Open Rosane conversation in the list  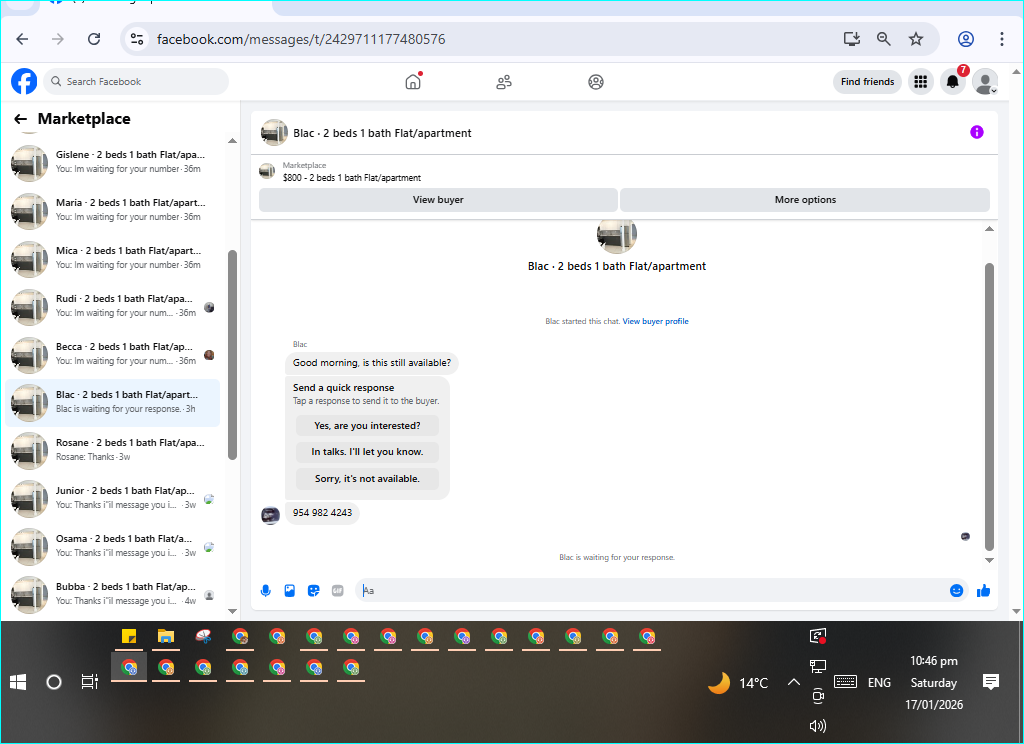[x=113, y=450]
